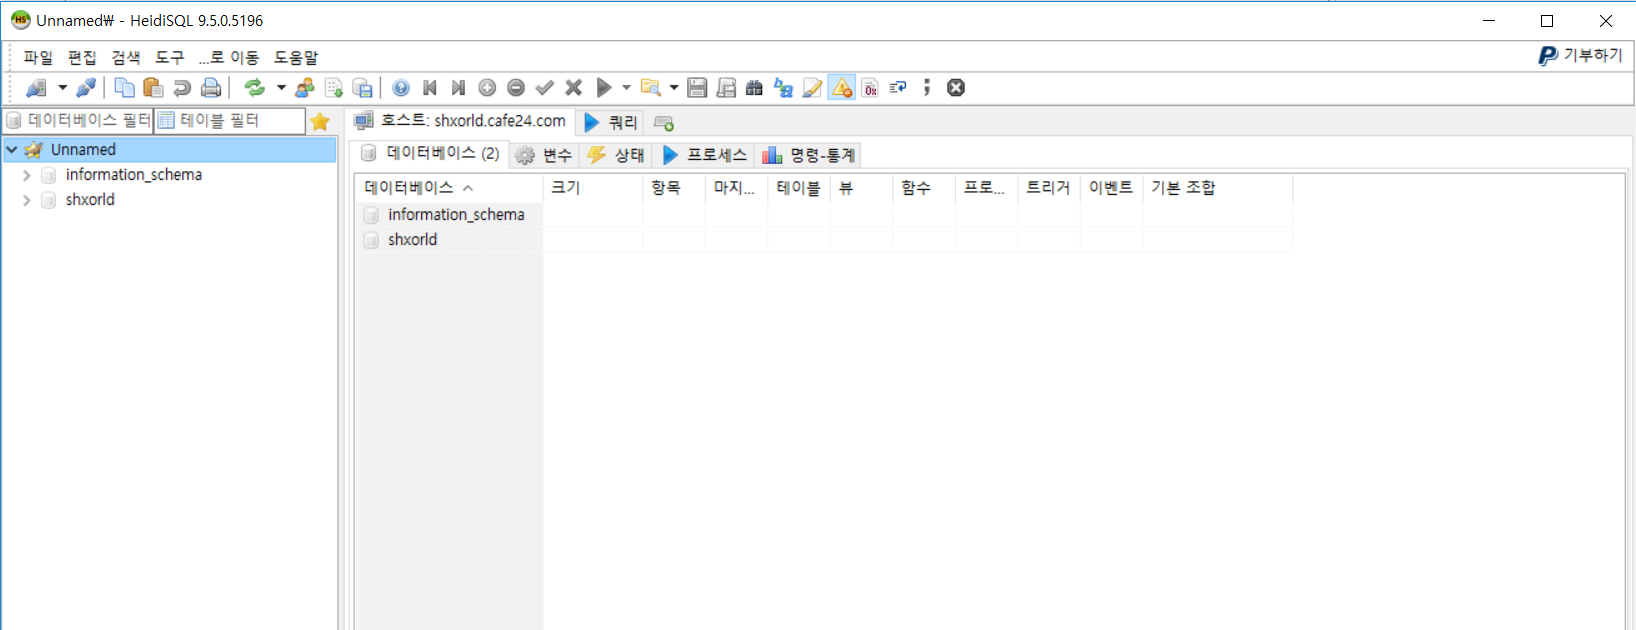Open the User manager icon
Viewport: 1636px width, 630px height.
pyautogui.click(x=305, y=88)
